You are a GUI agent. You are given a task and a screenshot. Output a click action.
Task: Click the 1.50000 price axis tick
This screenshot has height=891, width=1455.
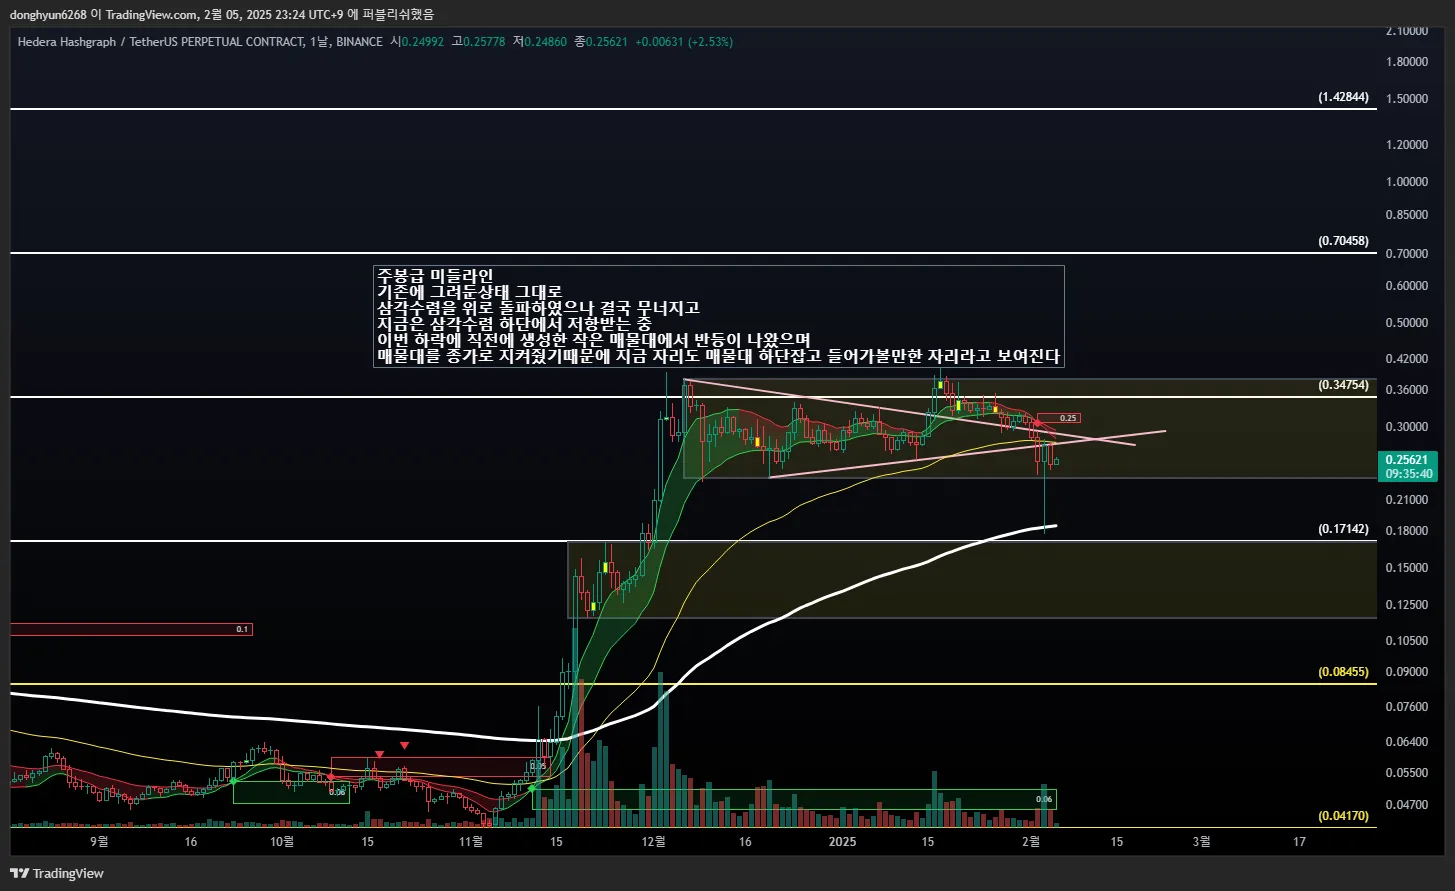(1407, 98)
